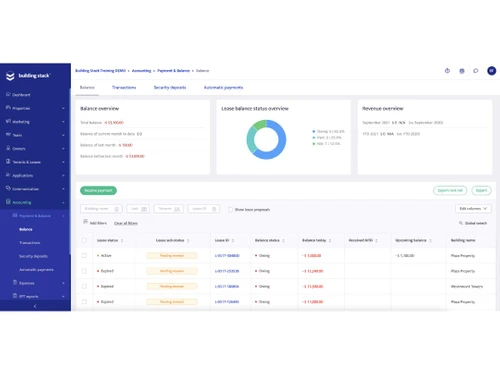Click the Tenants filter field
The width and height of the screenshot is (500, 375).
click(169, 209)
